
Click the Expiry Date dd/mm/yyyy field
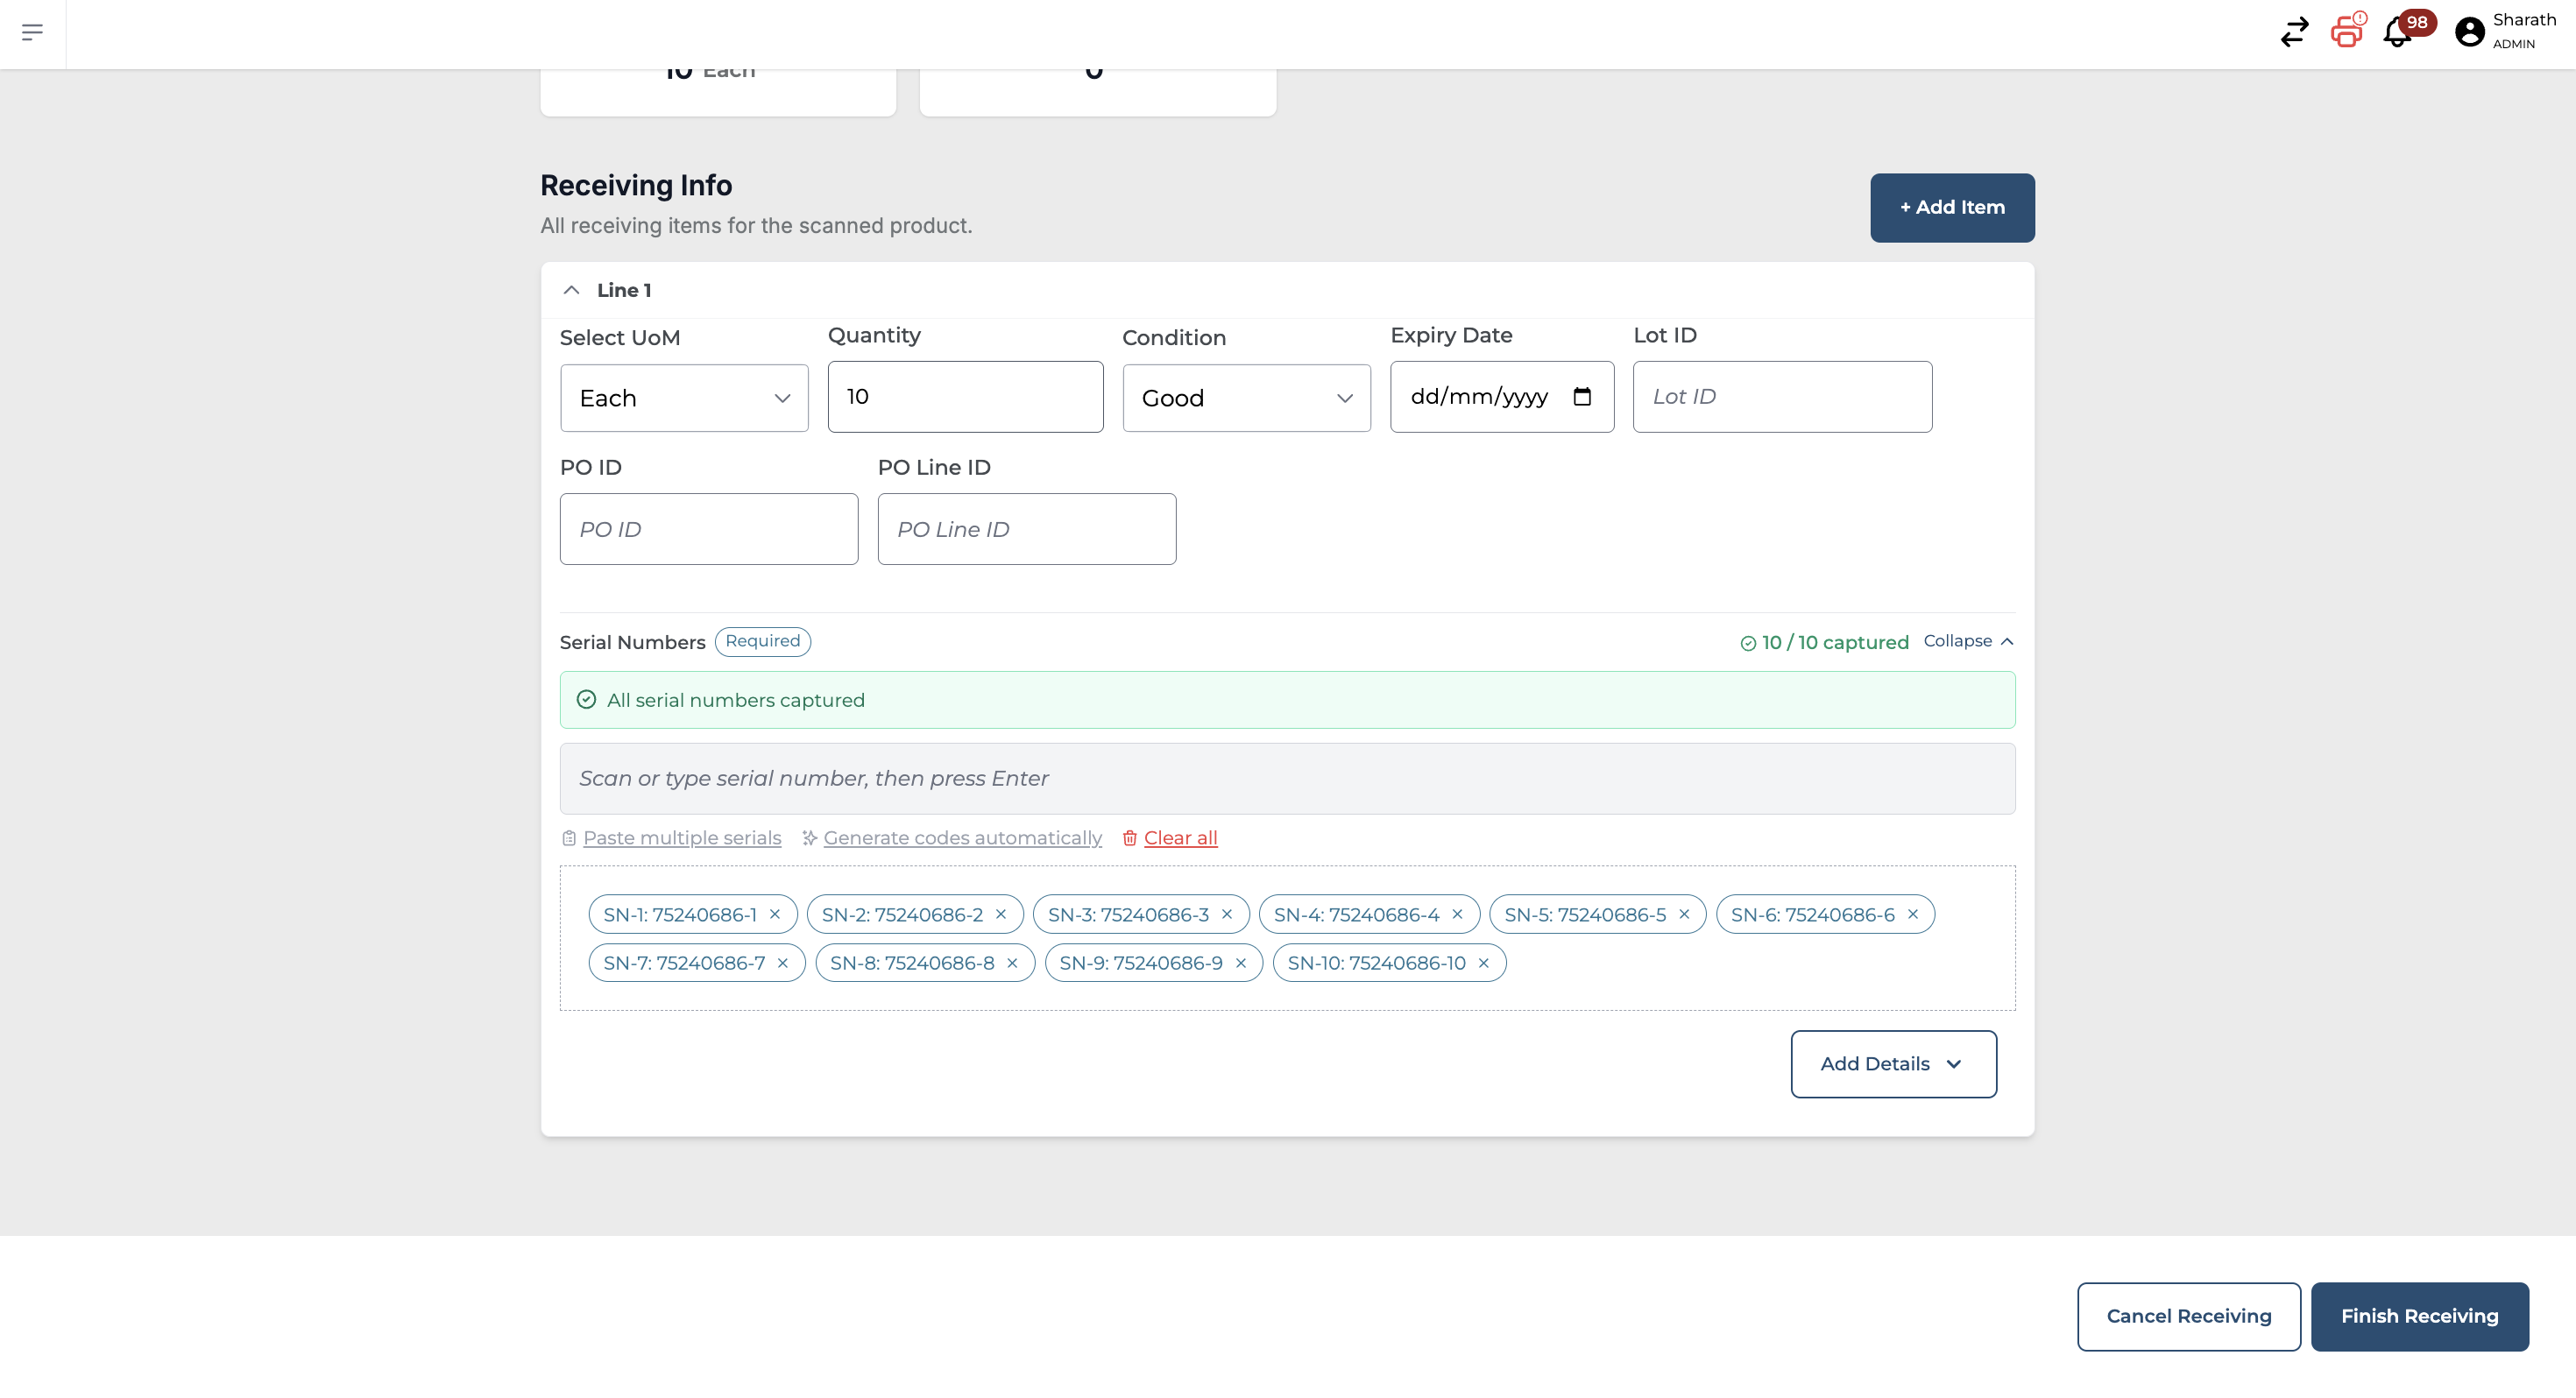click(1501, 397)
